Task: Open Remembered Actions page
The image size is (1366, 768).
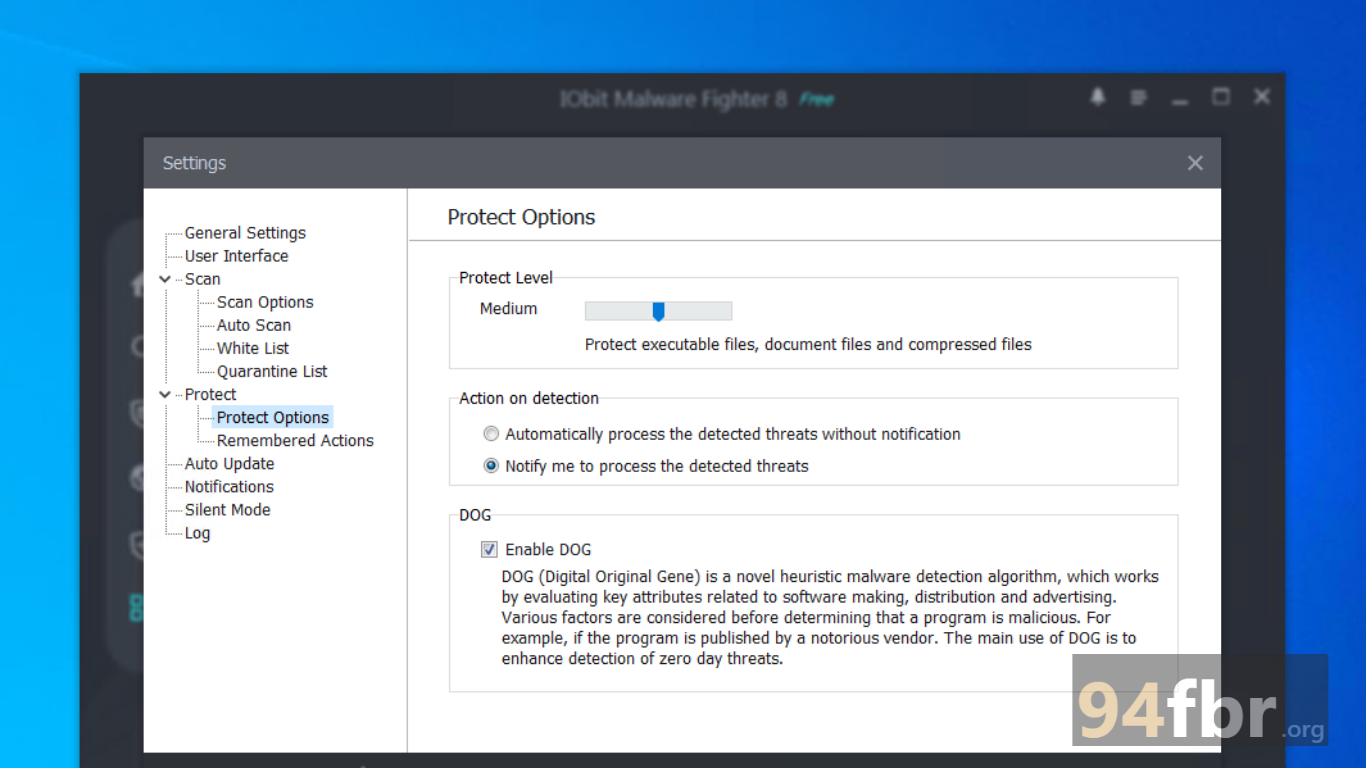Action: point(295,440)
